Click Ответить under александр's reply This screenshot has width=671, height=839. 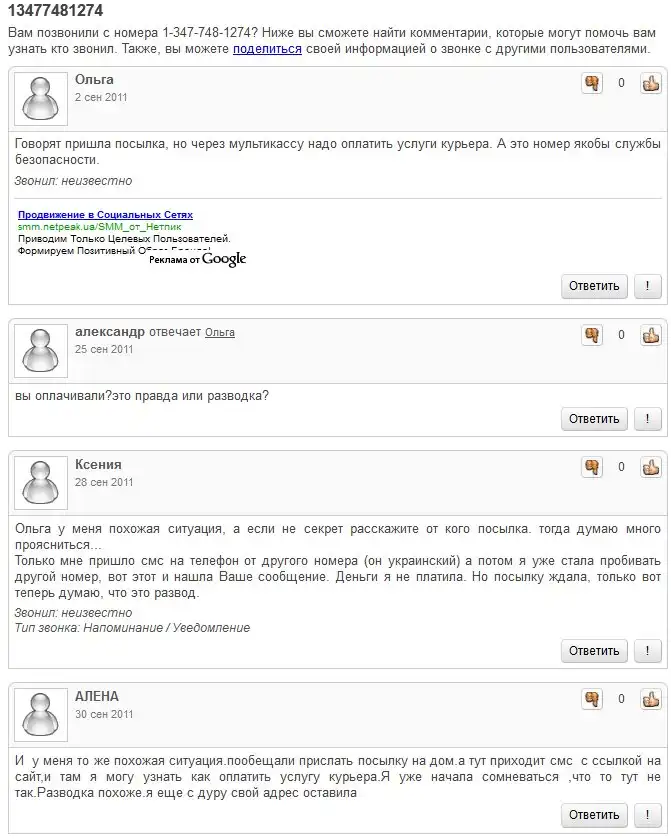click(594, 419)
